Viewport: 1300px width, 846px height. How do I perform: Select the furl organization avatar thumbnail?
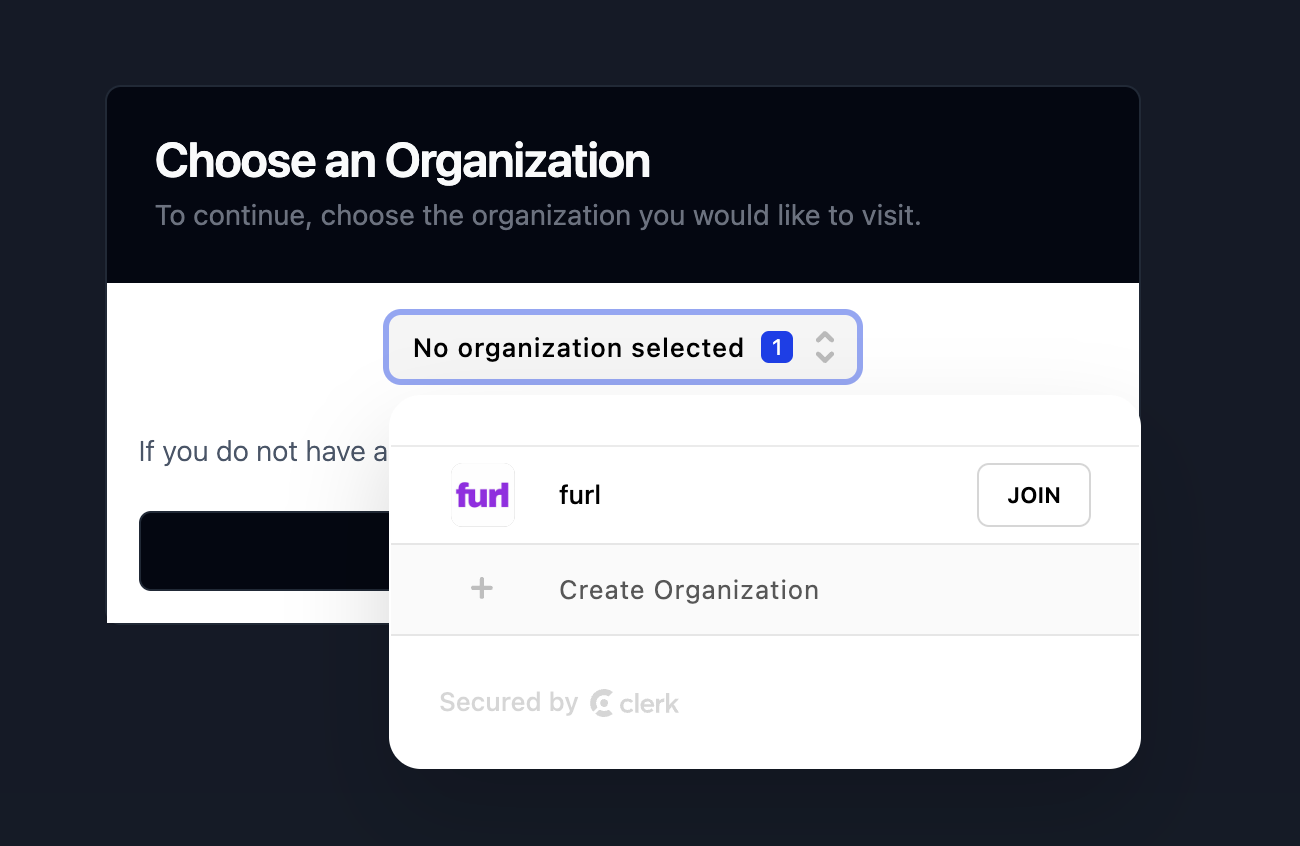(x=482, y=494)
